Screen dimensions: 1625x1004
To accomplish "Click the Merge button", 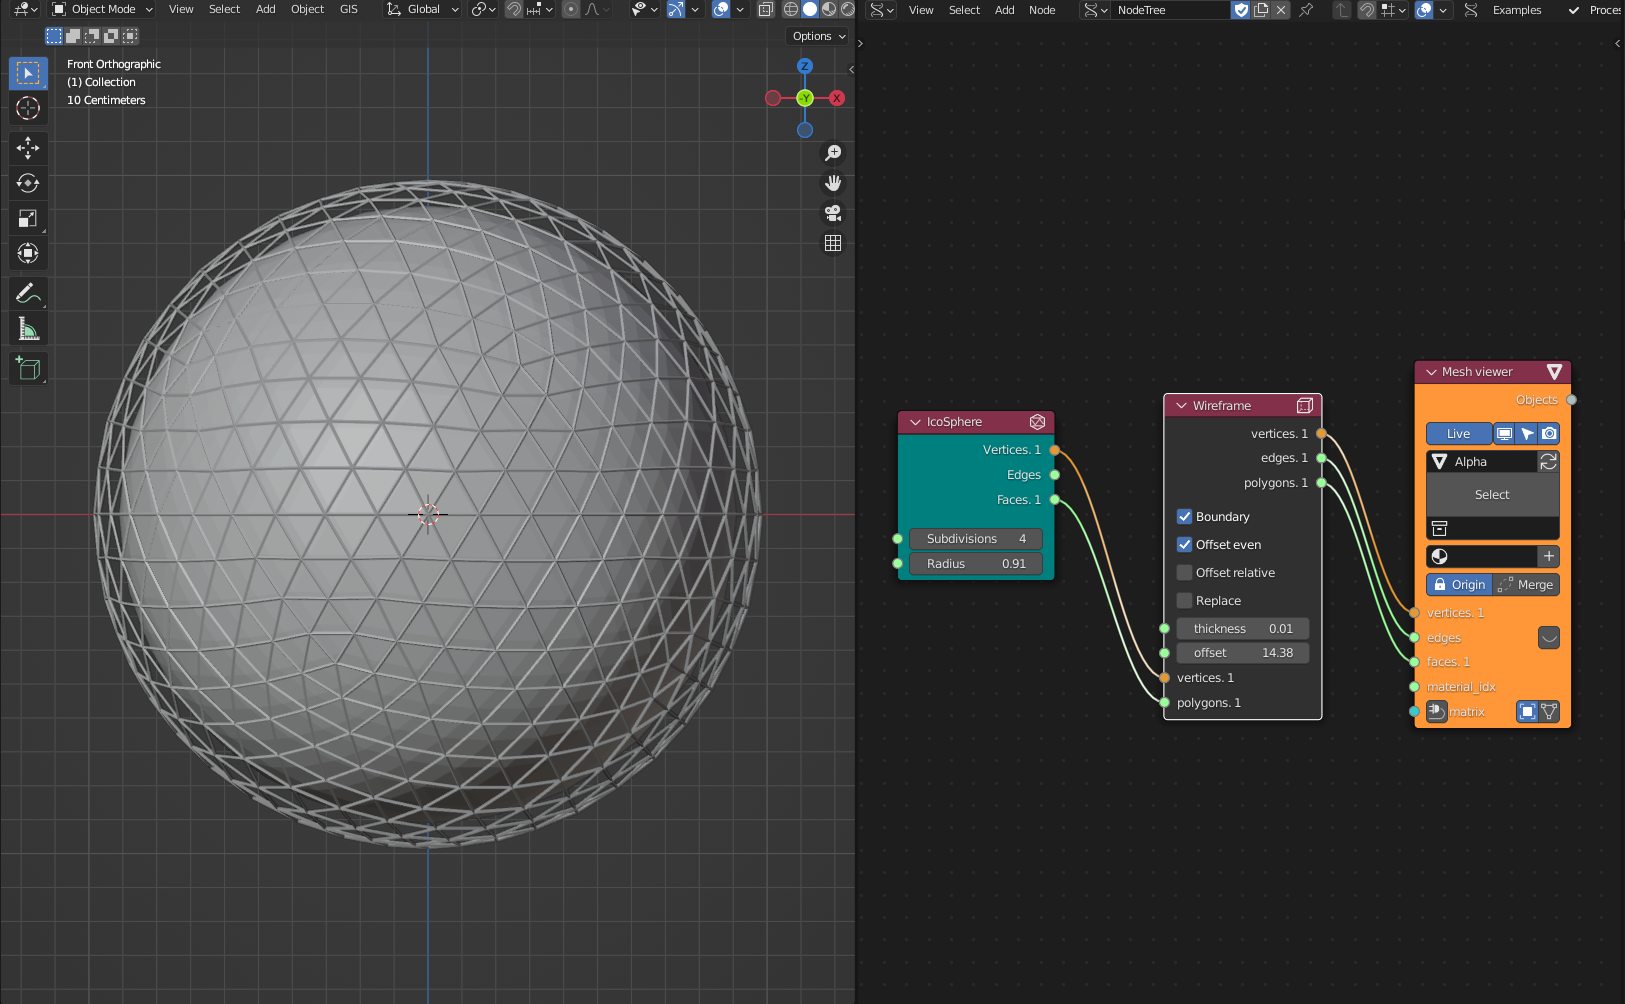I will (1527, 585).
